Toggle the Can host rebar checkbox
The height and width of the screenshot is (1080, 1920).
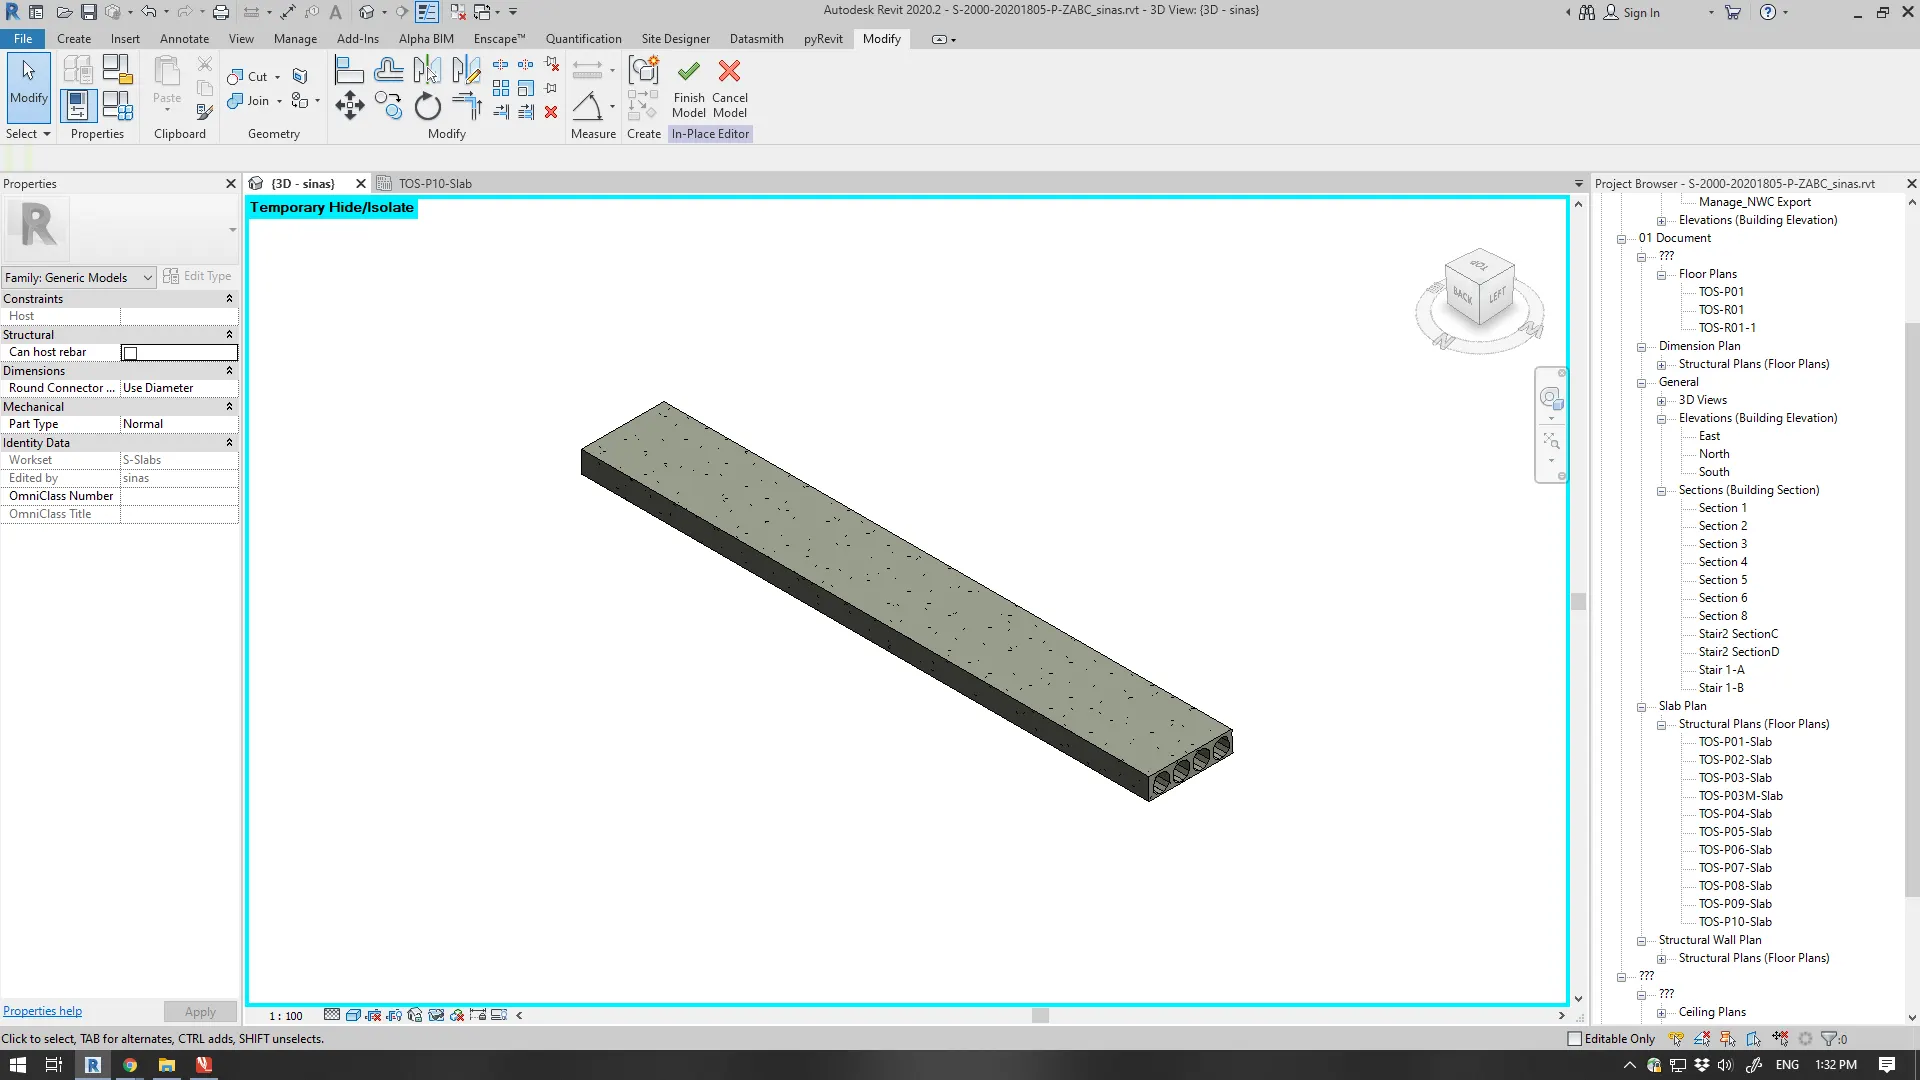pyautogui.click(x=130, y=353)
